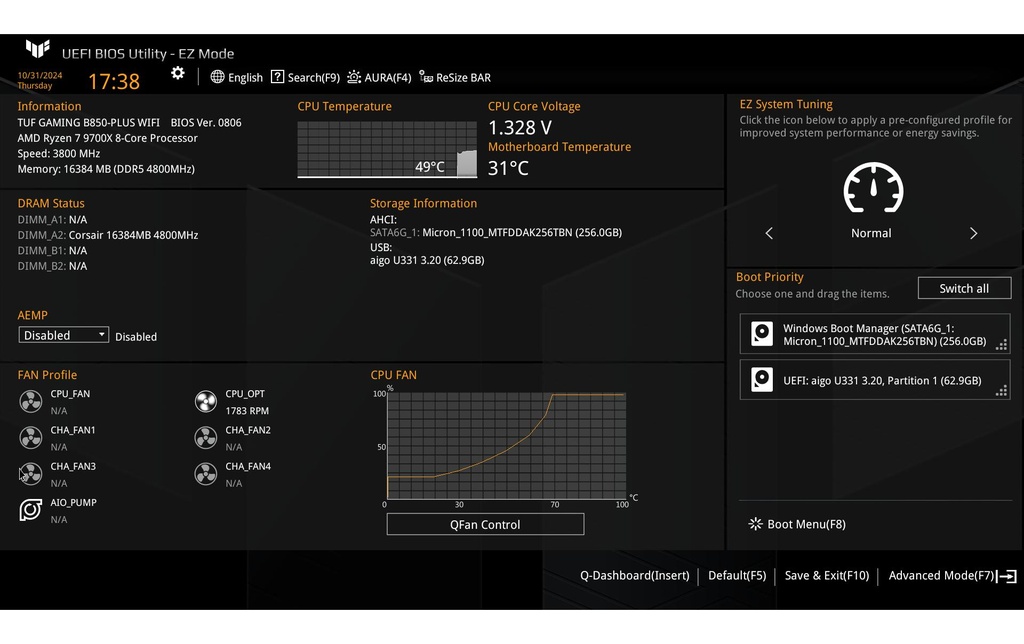This screenshot has width=1024, height=644.
Task: Switch to Advanced Mode(F7)
Action: point(941,575)
